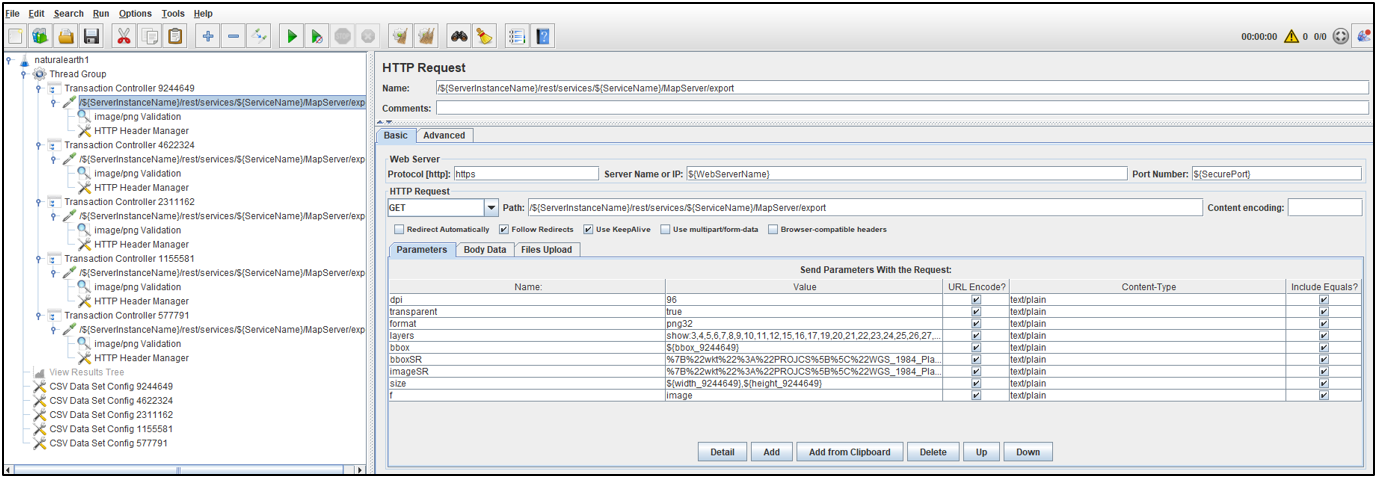Click the Add from Clipboard button

click(849, 452)
